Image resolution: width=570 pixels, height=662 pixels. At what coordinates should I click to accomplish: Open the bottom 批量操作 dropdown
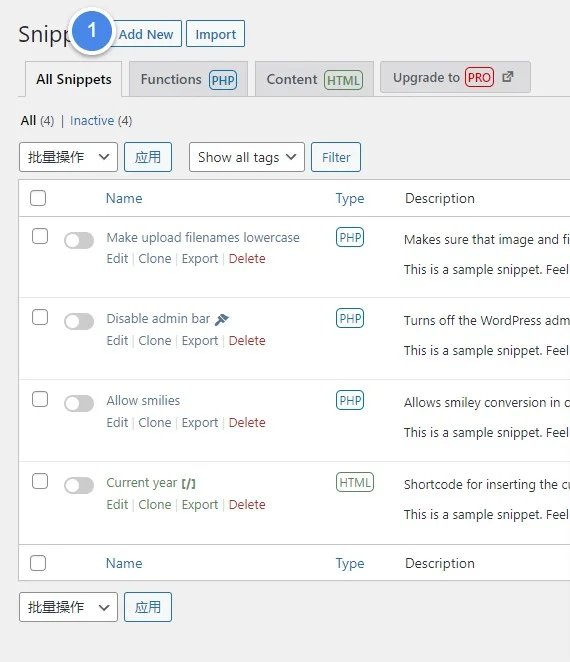point(68,607)
